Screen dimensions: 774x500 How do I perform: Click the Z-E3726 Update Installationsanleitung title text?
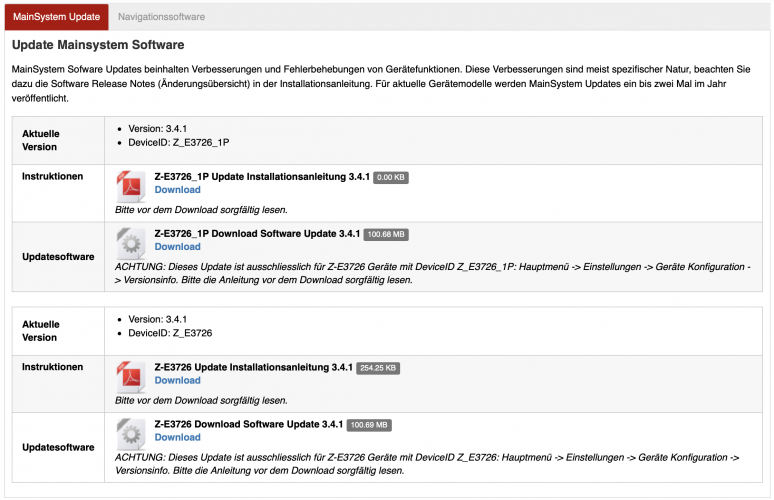[x=253, y=367]
